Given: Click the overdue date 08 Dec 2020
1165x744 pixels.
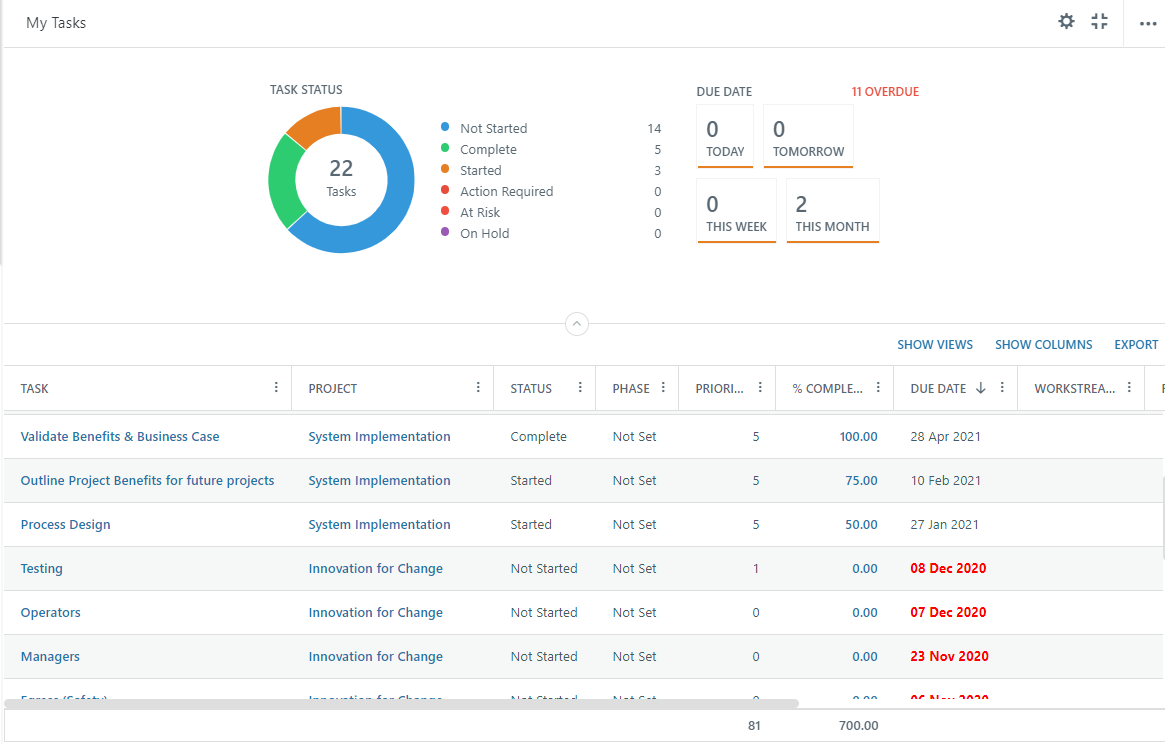Looking at the screenshot, I should click(x=948, y=569).
